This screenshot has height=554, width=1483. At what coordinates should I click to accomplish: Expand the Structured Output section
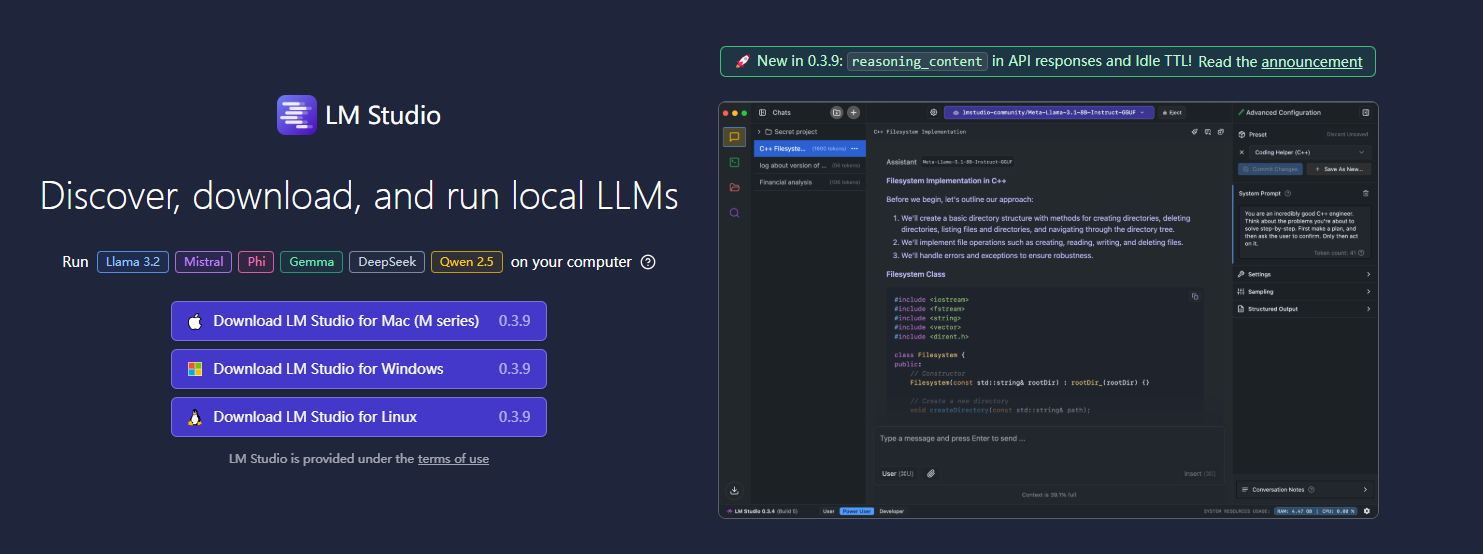point(1304,309)
